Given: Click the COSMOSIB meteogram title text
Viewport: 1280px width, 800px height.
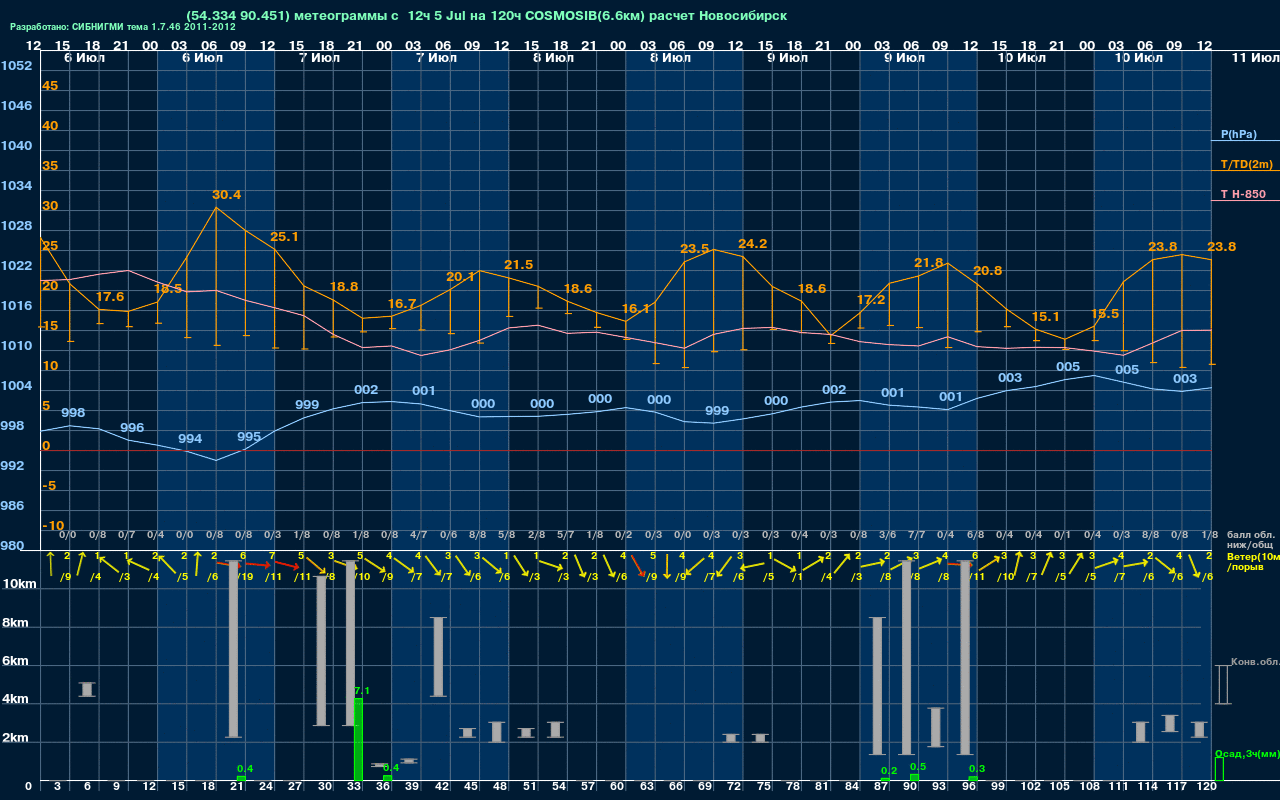Looking at the screenshot, I should click(486, 16).
